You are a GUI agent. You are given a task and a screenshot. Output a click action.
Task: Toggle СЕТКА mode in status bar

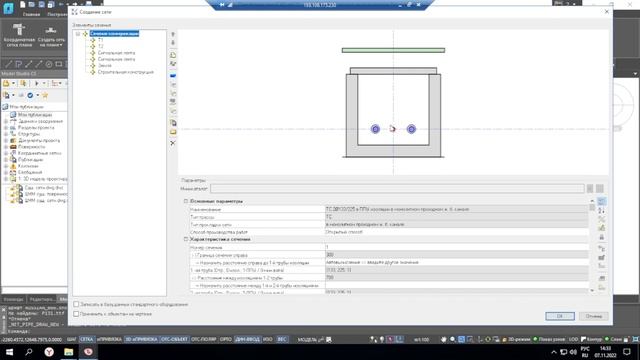tap(86, 339)
